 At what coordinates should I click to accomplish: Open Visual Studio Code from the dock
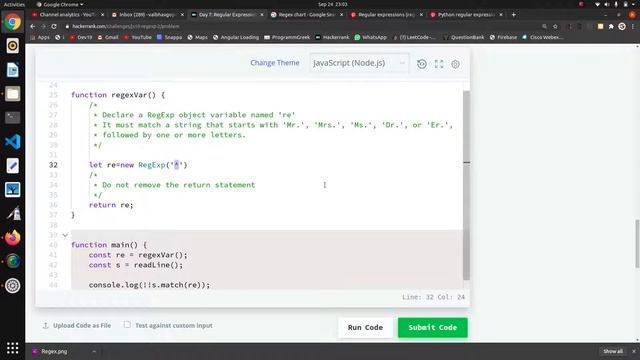coord(13,142)
